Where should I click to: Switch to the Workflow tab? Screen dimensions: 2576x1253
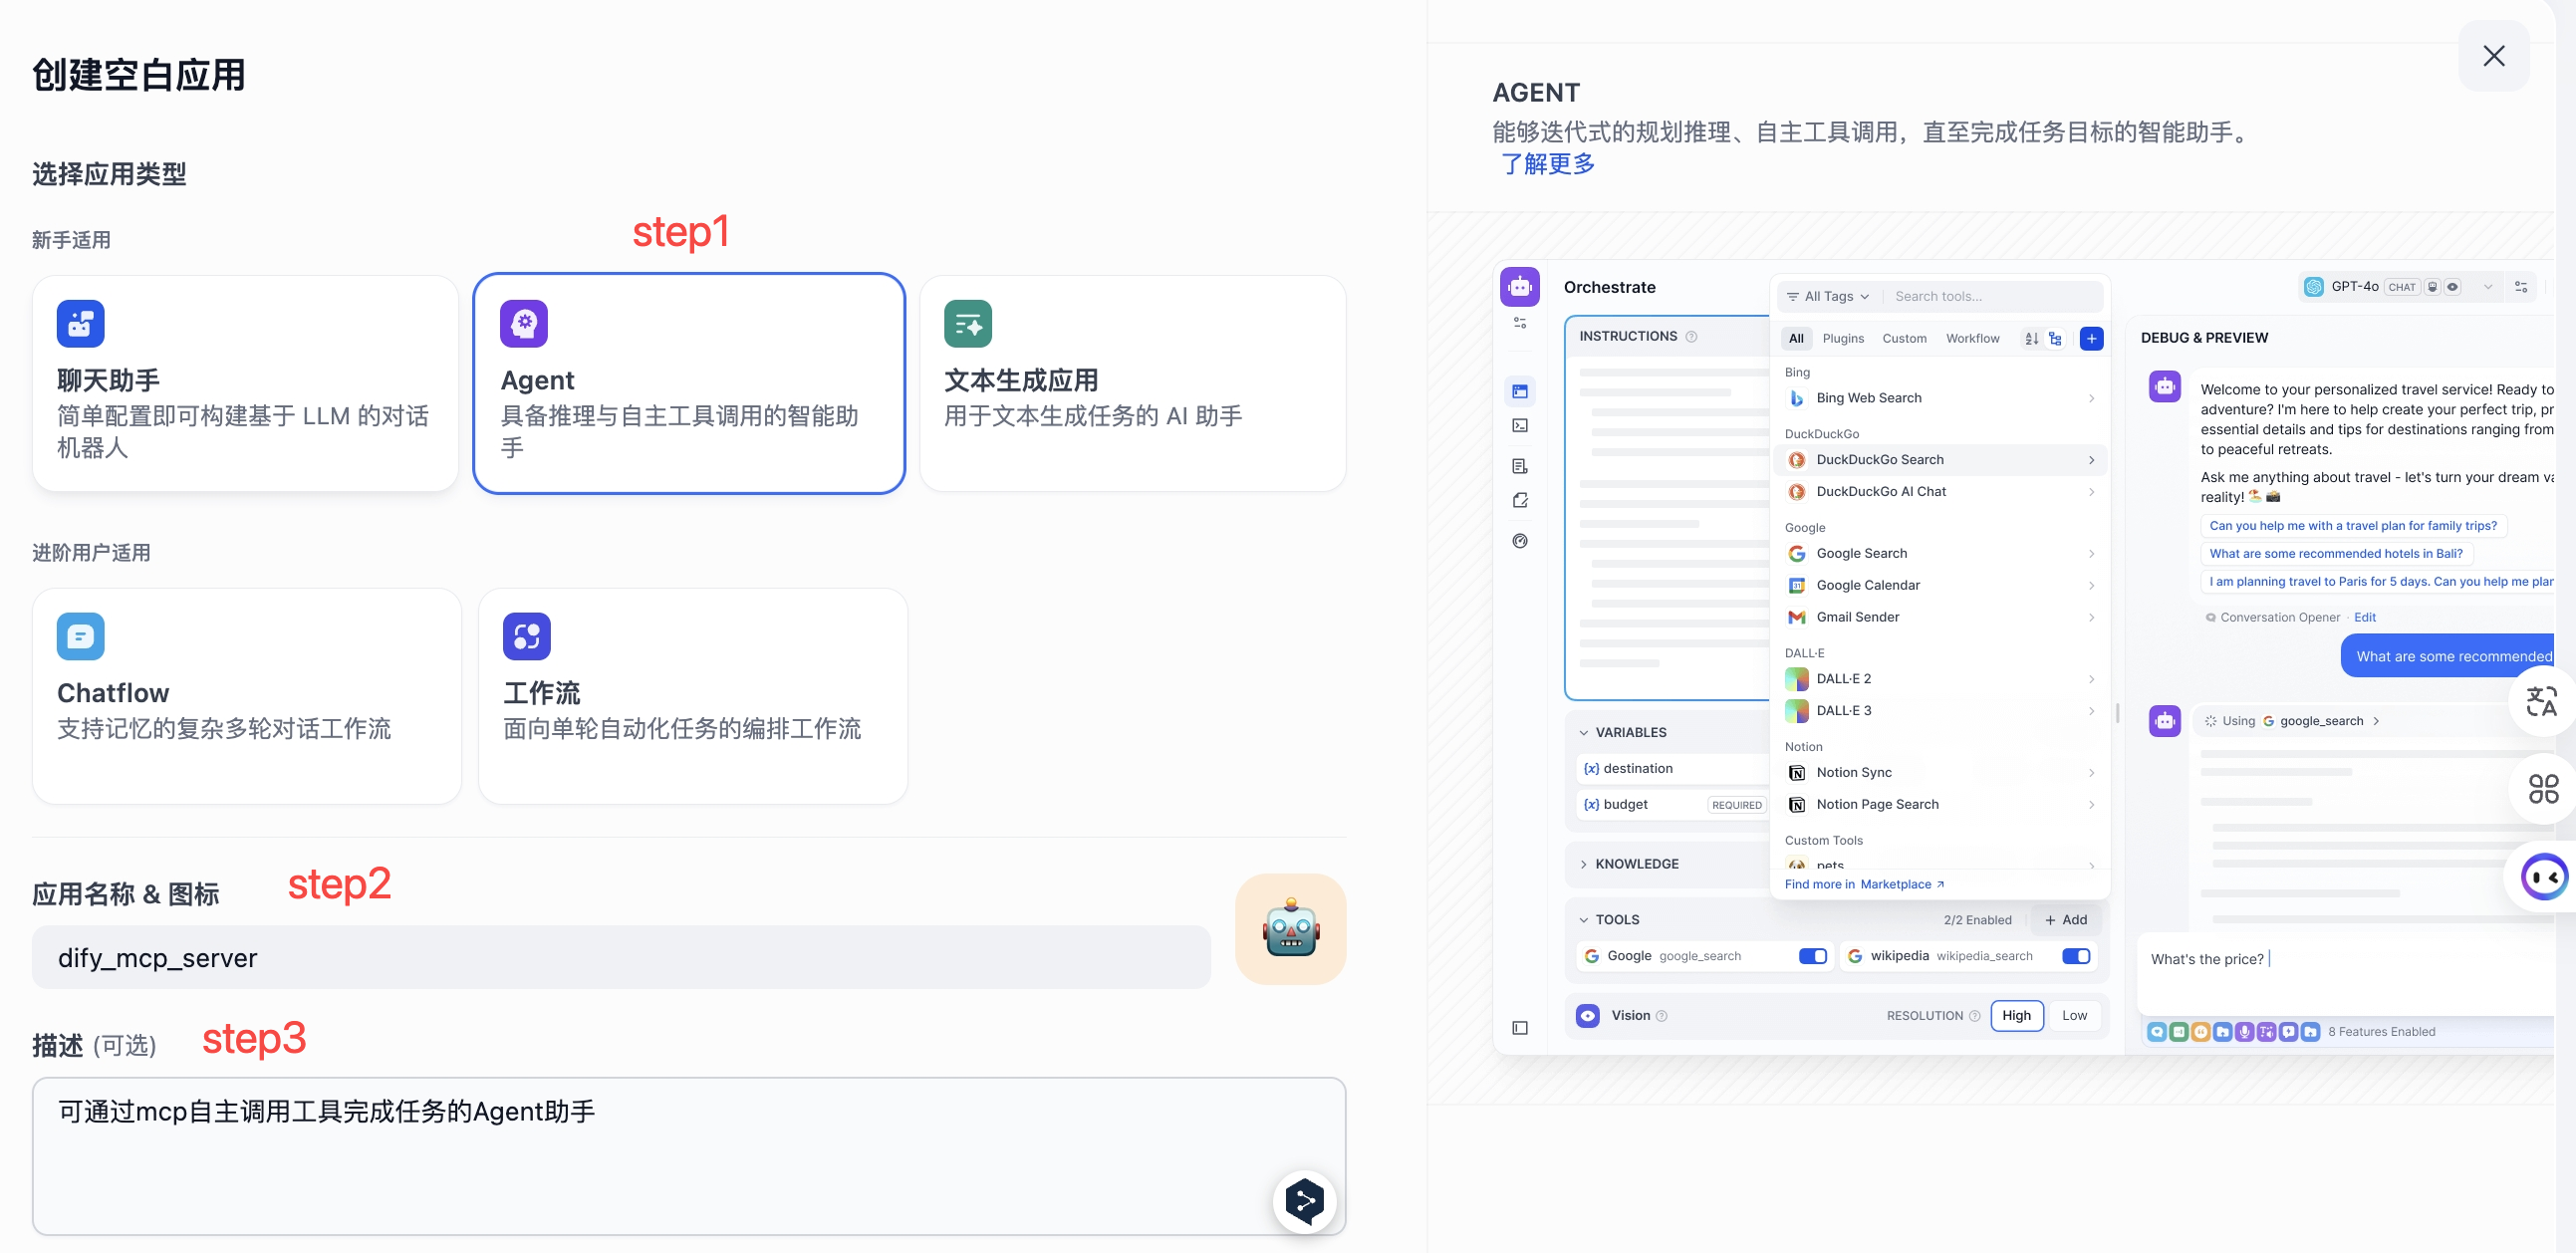[1972, 338]
